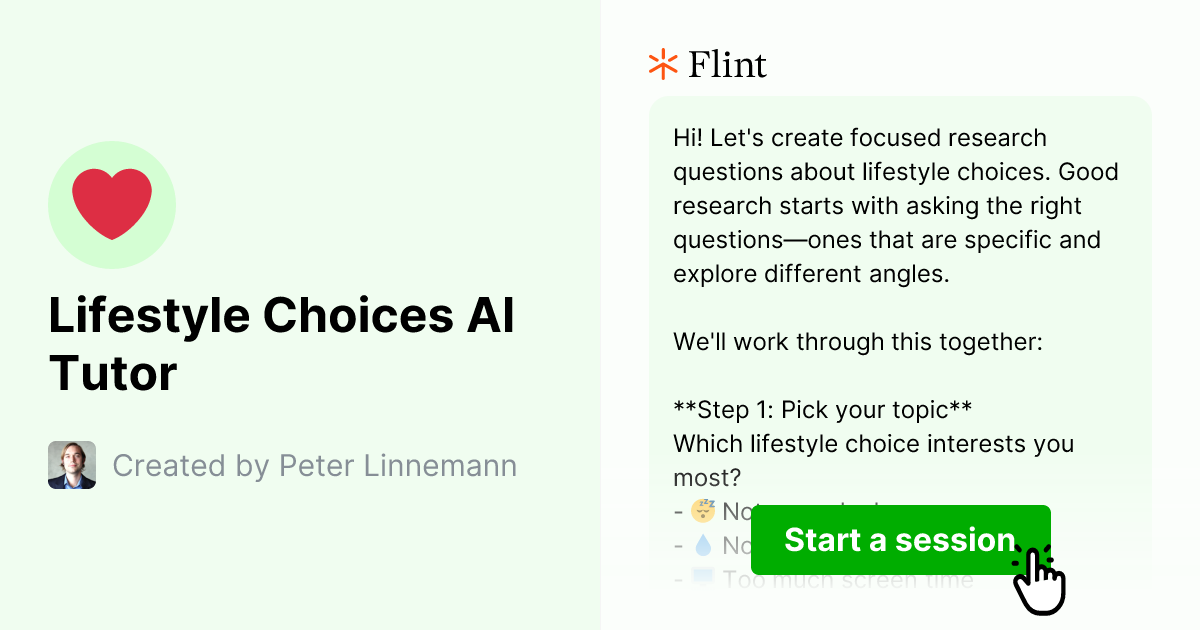This screenshot has width=1200, height=630.
Task: Expand the lifestyle choices list
Action: [x=800, y=545]
